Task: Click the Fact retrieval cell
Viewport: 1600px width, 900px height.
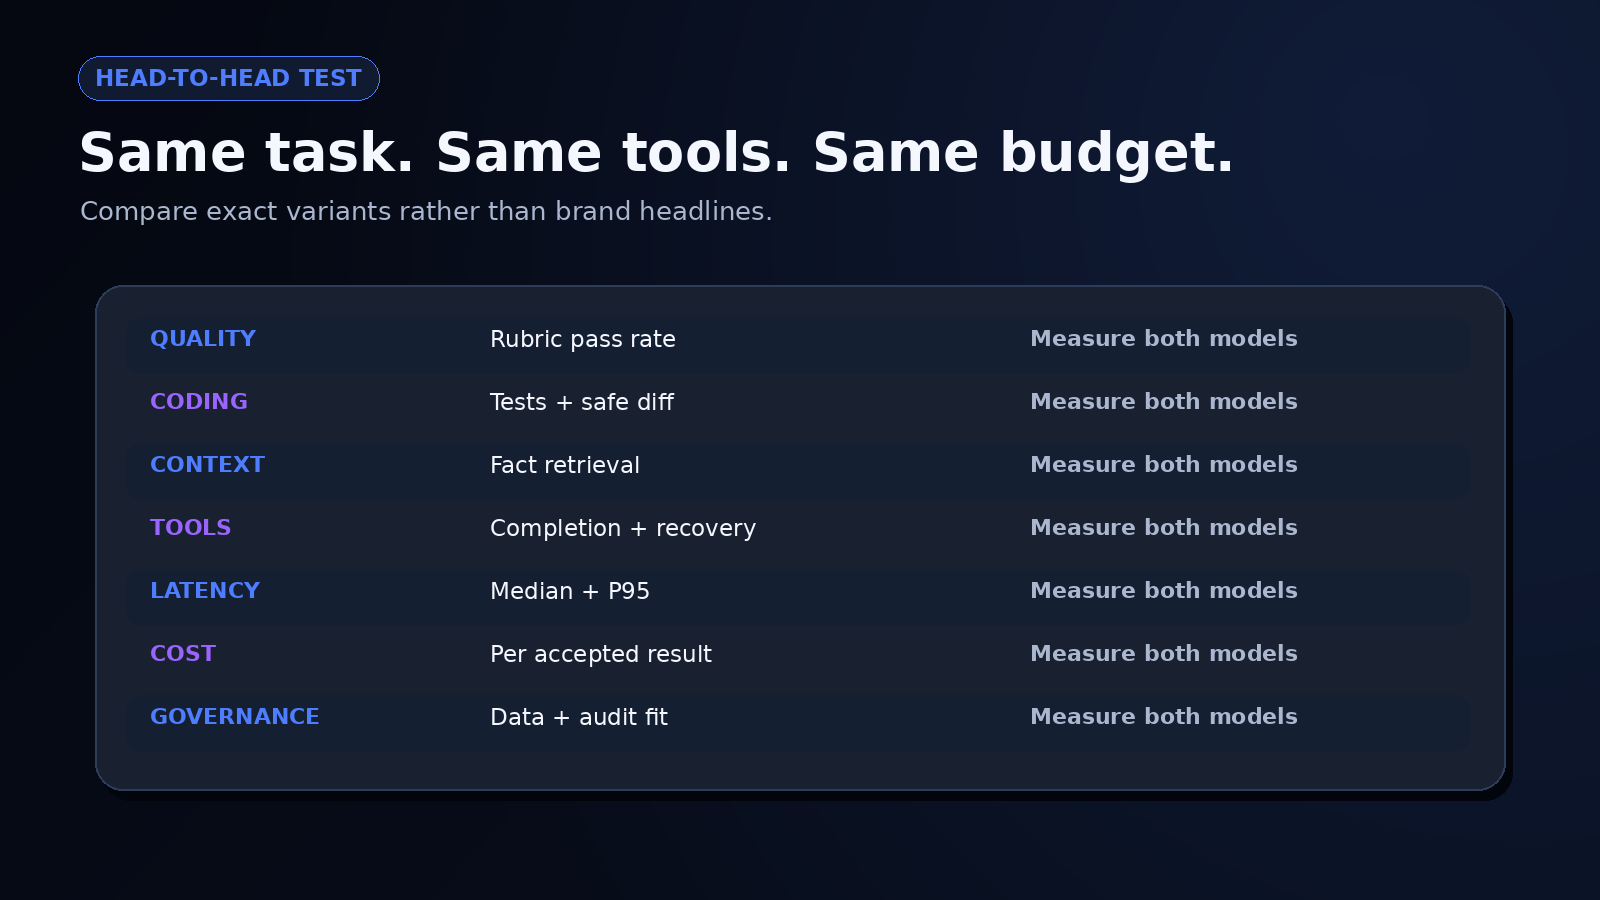Action: (565, 465)
